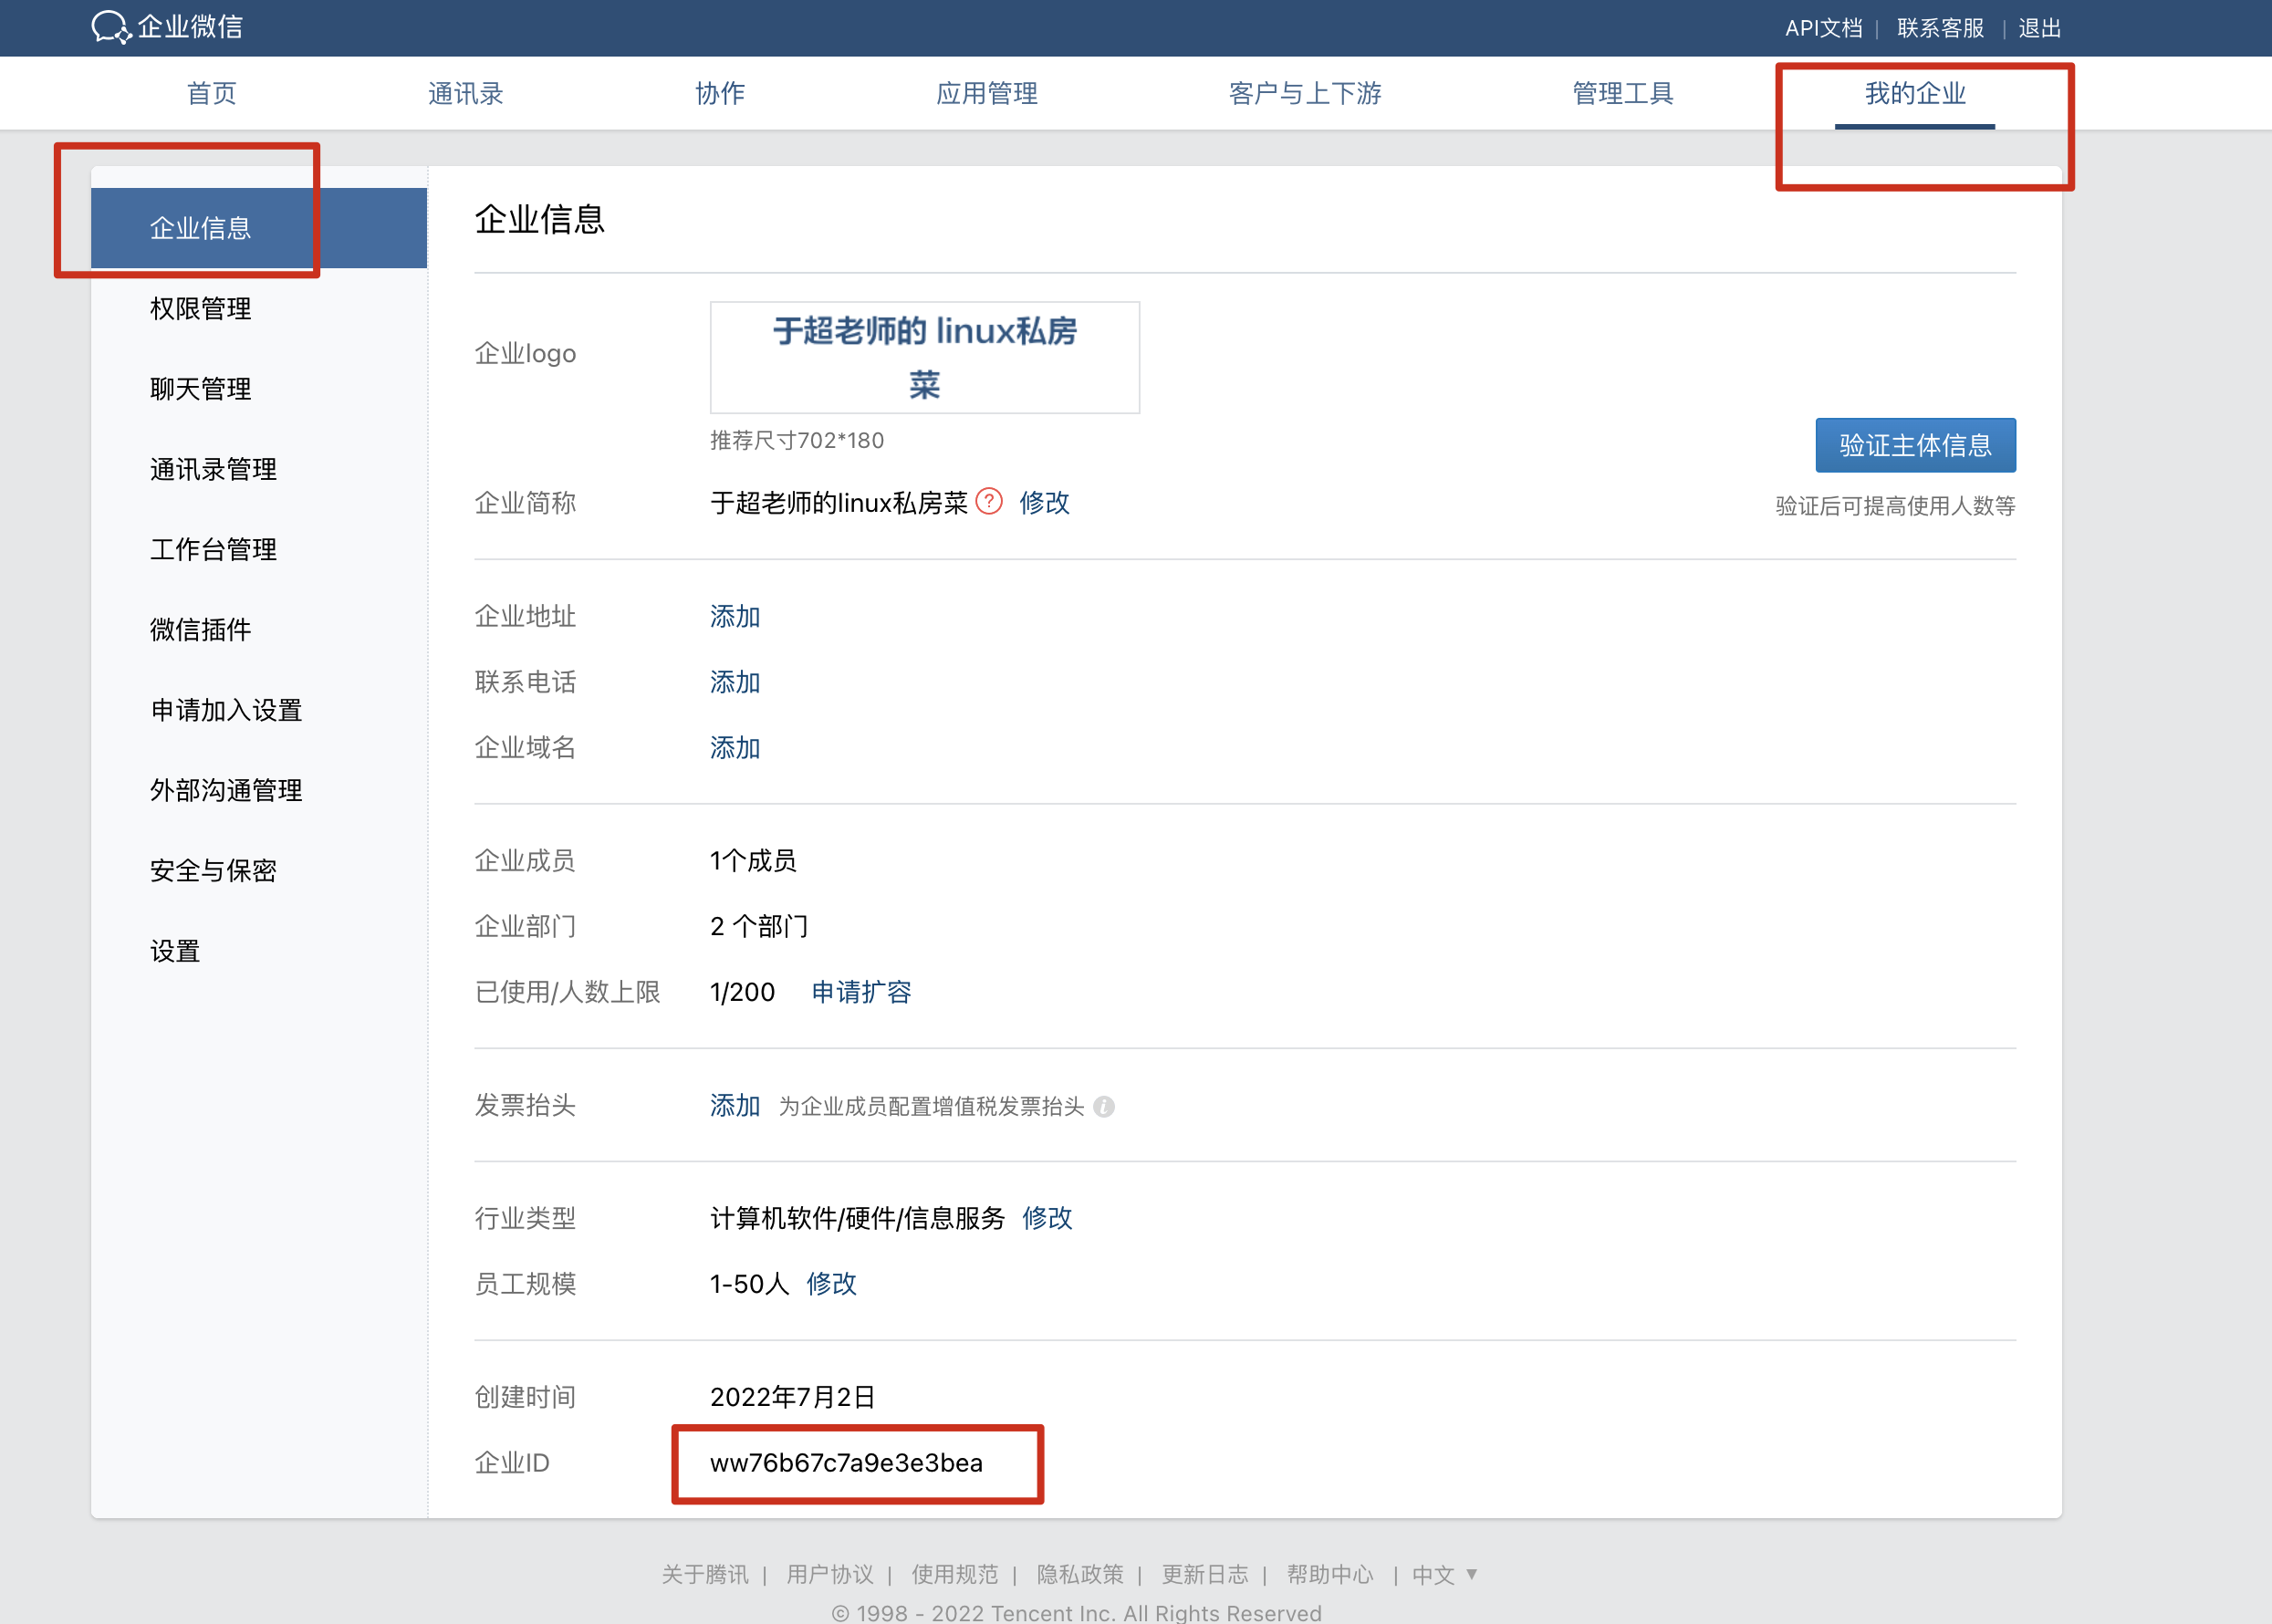The image size is (2272, 1624).
Task: Click 修改 next to 企业简称
Action: (x=1044, y=502)
